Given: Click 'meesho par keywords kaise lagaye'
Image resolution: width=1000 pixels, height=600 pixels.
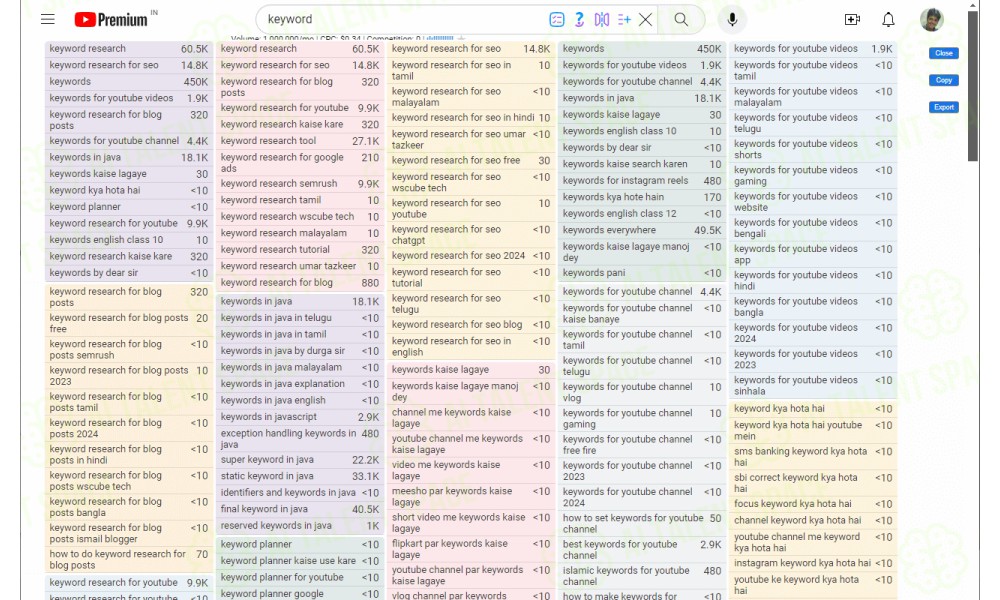Looking at the screenshot, I should [x=471, y=497].
